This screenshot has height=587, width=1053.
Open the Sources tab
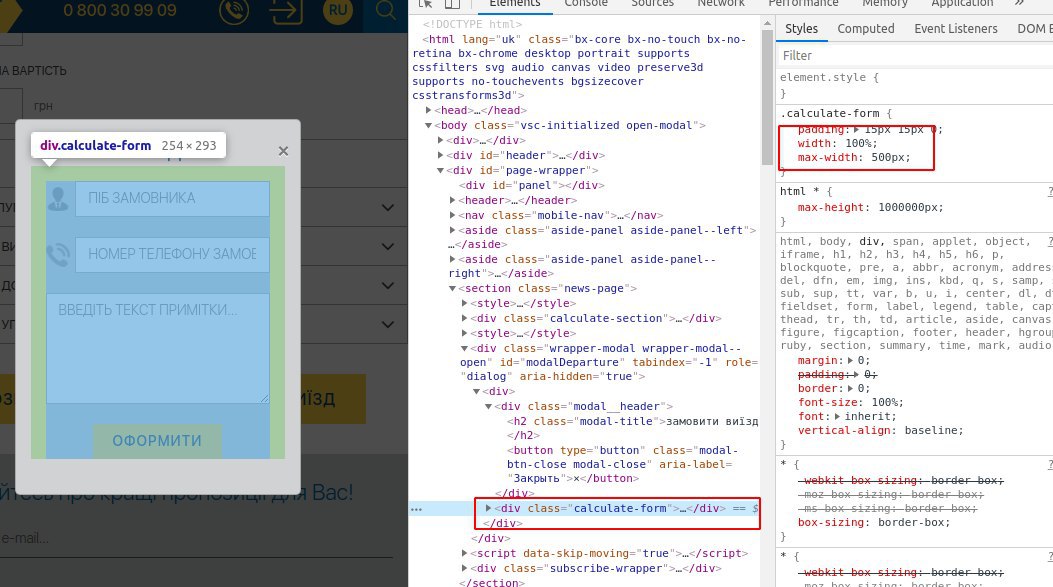652,4
